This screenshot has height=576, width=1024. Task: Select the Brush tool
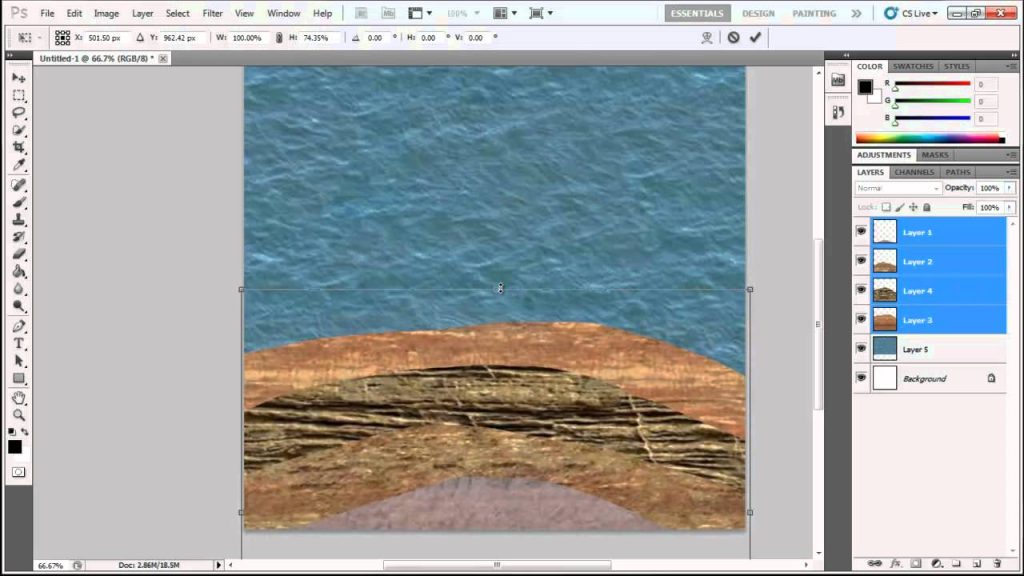pos(18,202)
